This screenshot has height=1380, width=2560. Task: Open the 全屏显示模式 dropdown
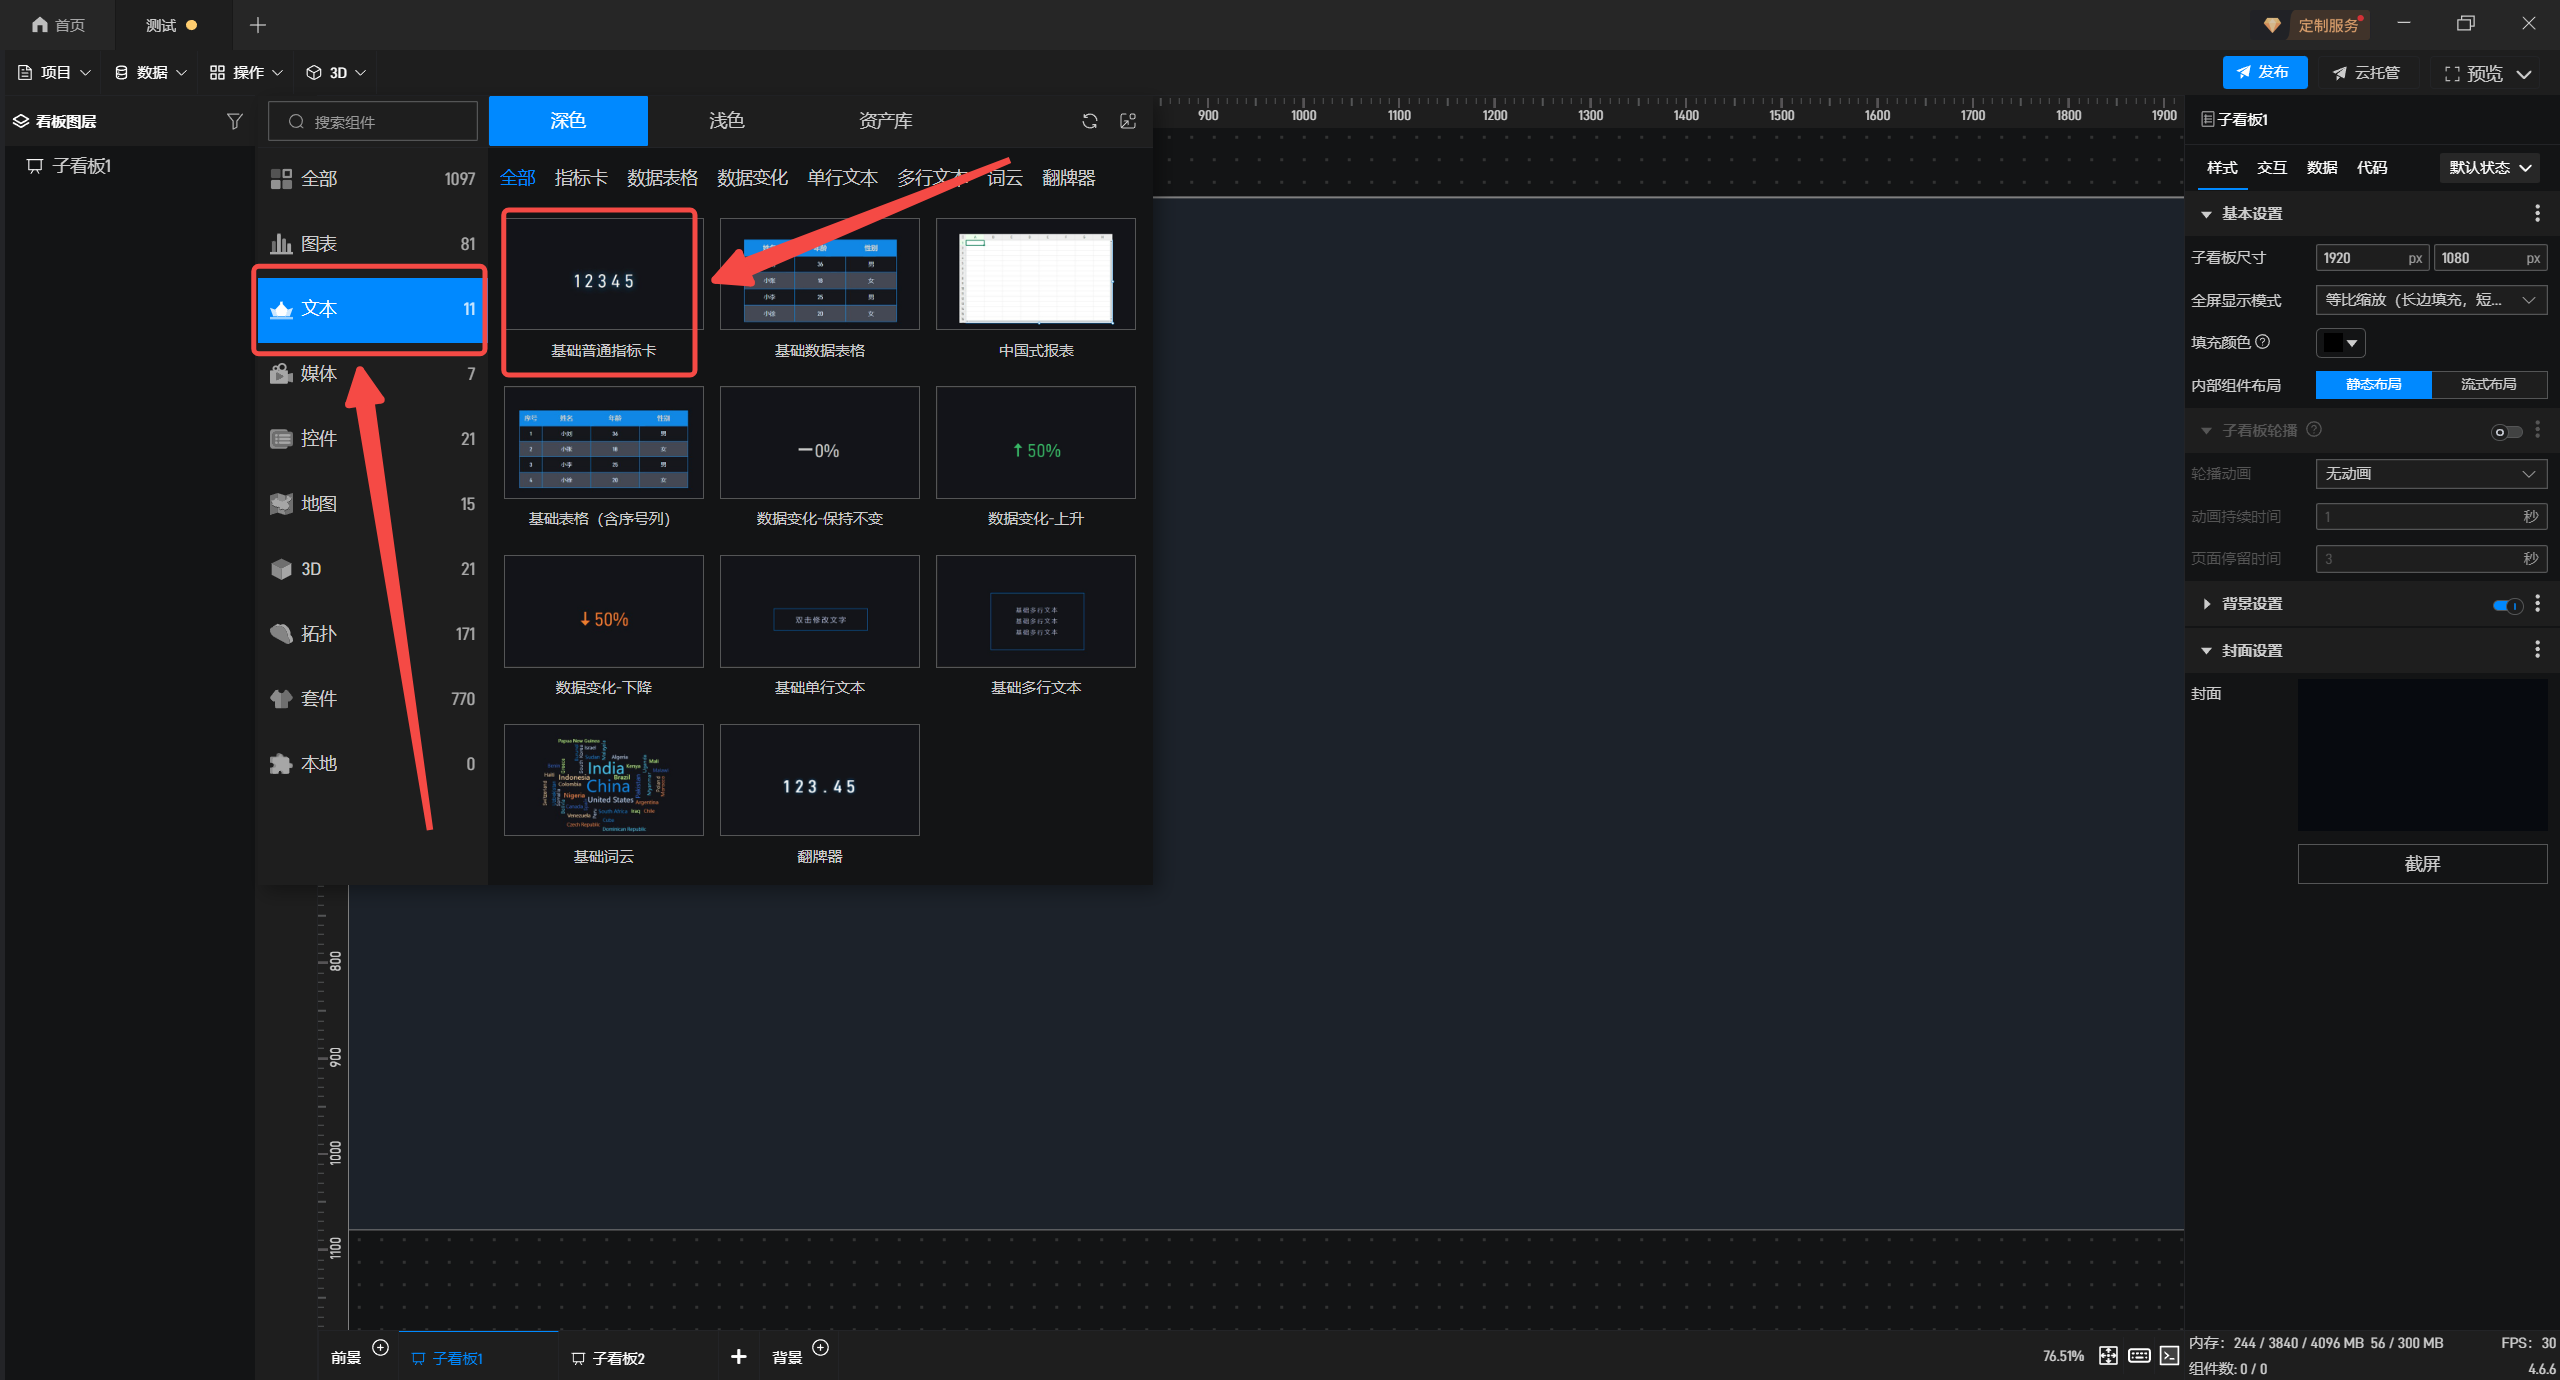[x=2430, y=300]
